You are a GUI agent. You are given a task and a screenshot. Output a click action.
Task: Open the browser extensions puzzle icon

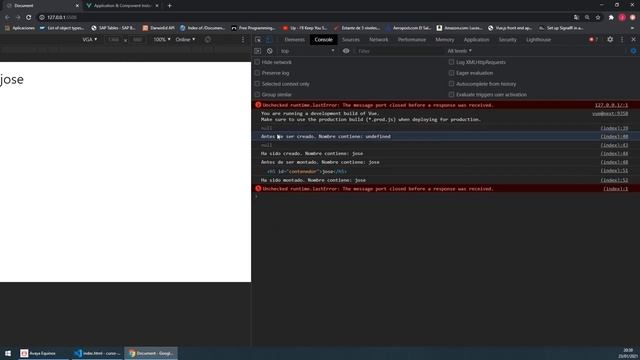point(611,18)
